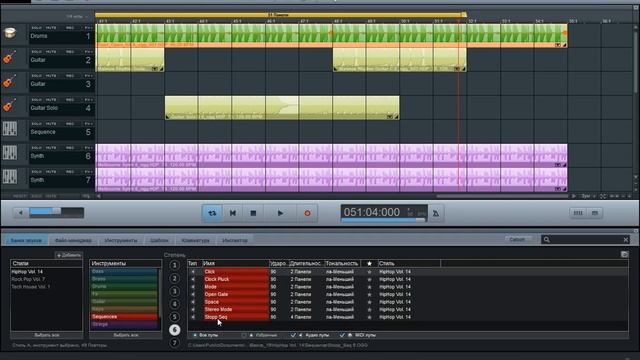This screenshot has width=640, height=360.
Task: Click the rightmost view button in transport bar
Action: click(x=595, y=213)
